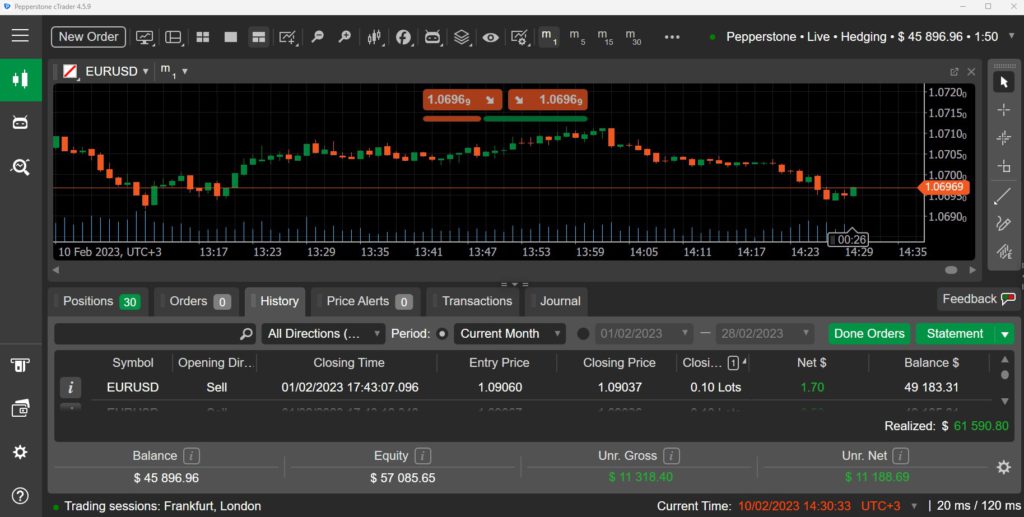Open the chart objects layers icon
The width and height of the screenshot is (1024, 517).
click(462, 37)
